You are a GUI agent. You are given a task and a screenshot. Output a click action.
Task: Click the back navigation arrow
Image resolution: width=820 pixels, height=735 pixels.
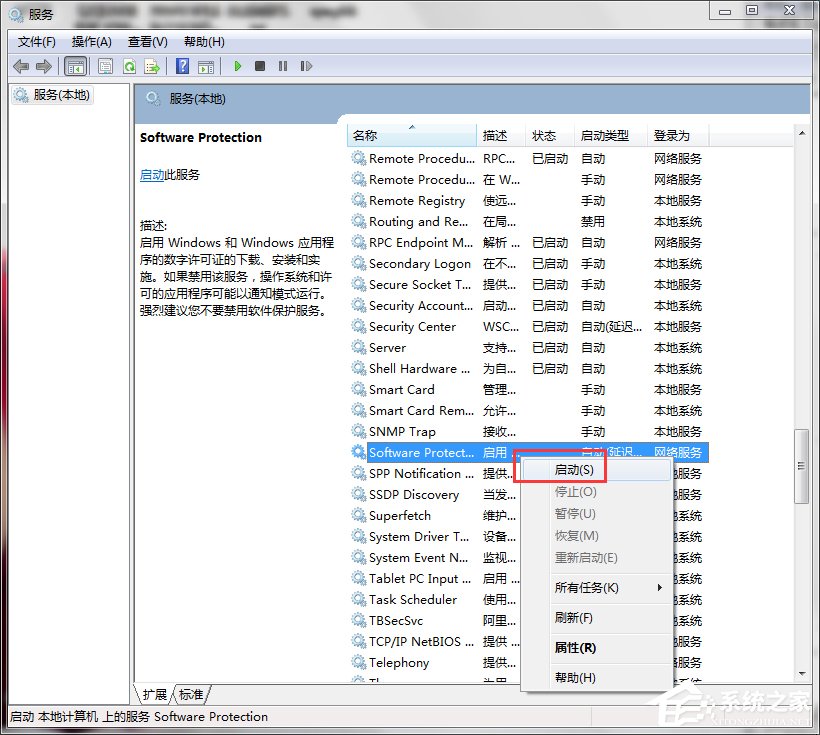pyautogui.click(x=20, y=66)
